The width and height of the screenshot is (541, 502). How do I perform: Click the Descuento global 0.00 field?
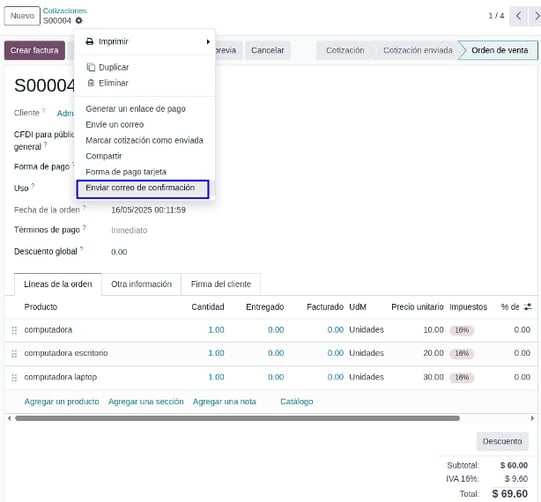point(119,252)
